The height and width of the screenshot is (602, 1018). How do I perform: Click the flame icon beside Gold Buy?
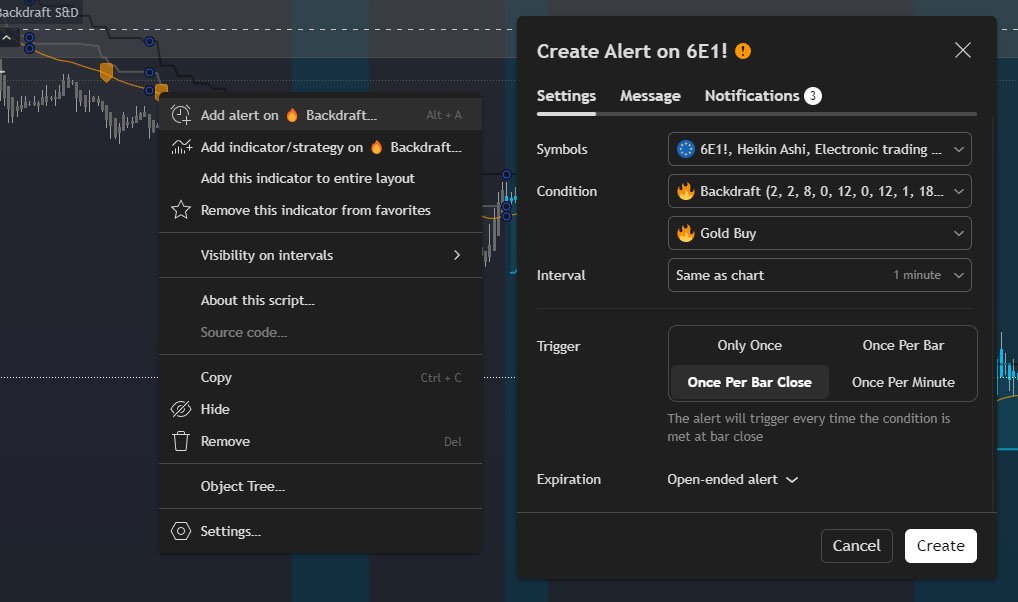[686, 232]
